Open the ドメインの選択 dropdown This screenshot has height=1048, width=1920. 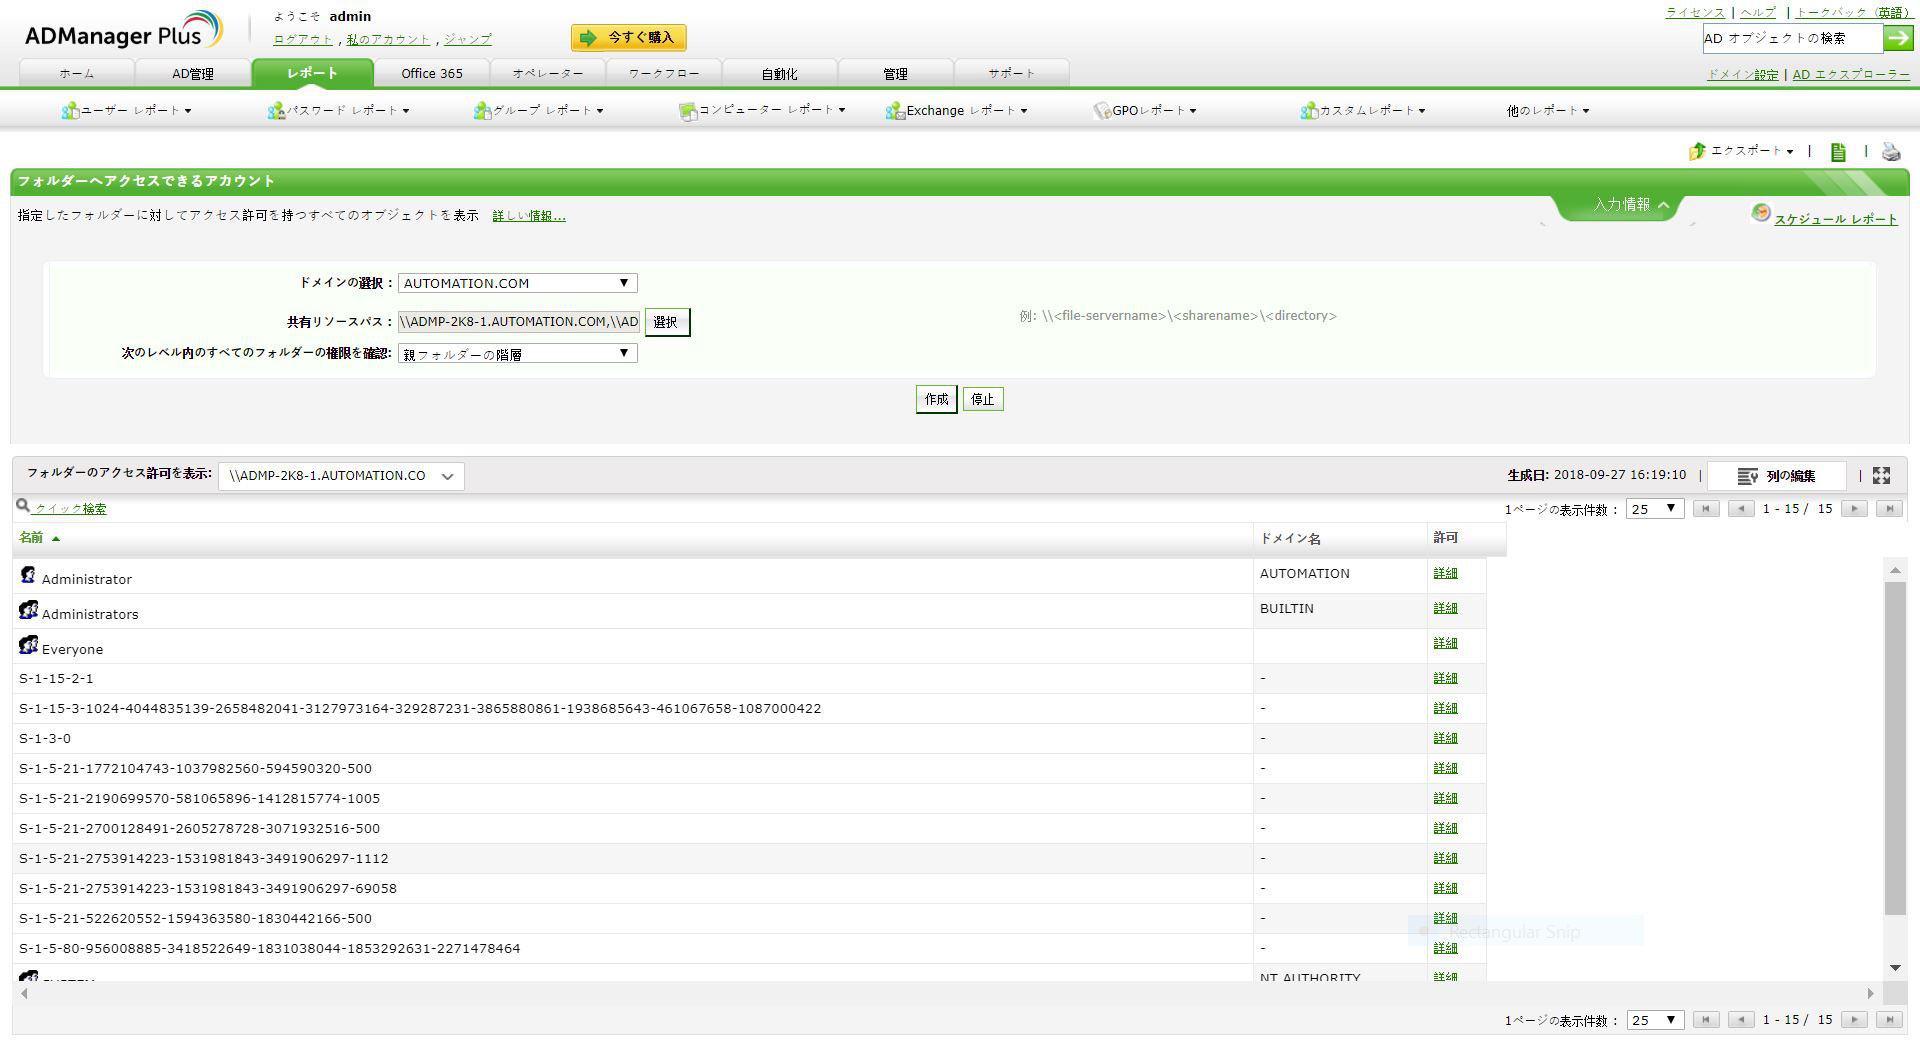(516, 282)
